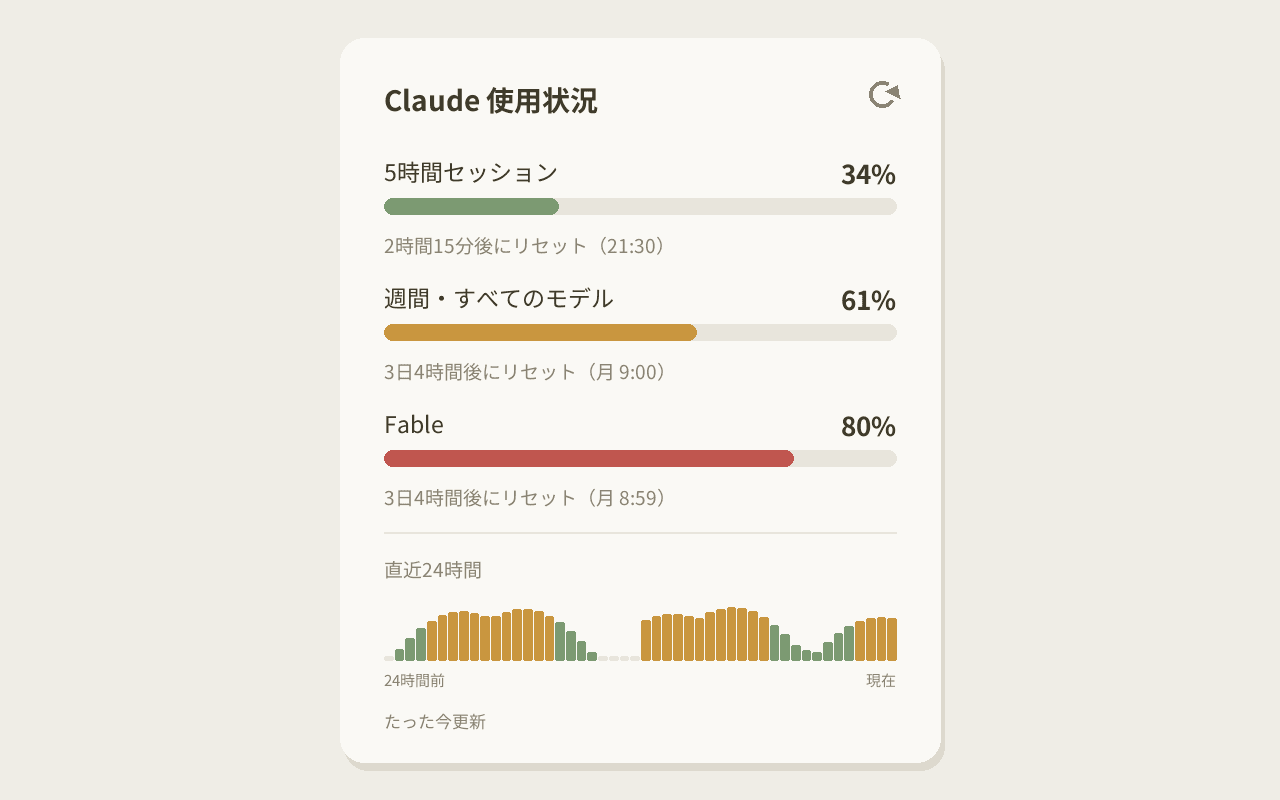This screenshot has width=1280, height=800.
Task: Click the 5時間セッション label
Action: point(471,173)
